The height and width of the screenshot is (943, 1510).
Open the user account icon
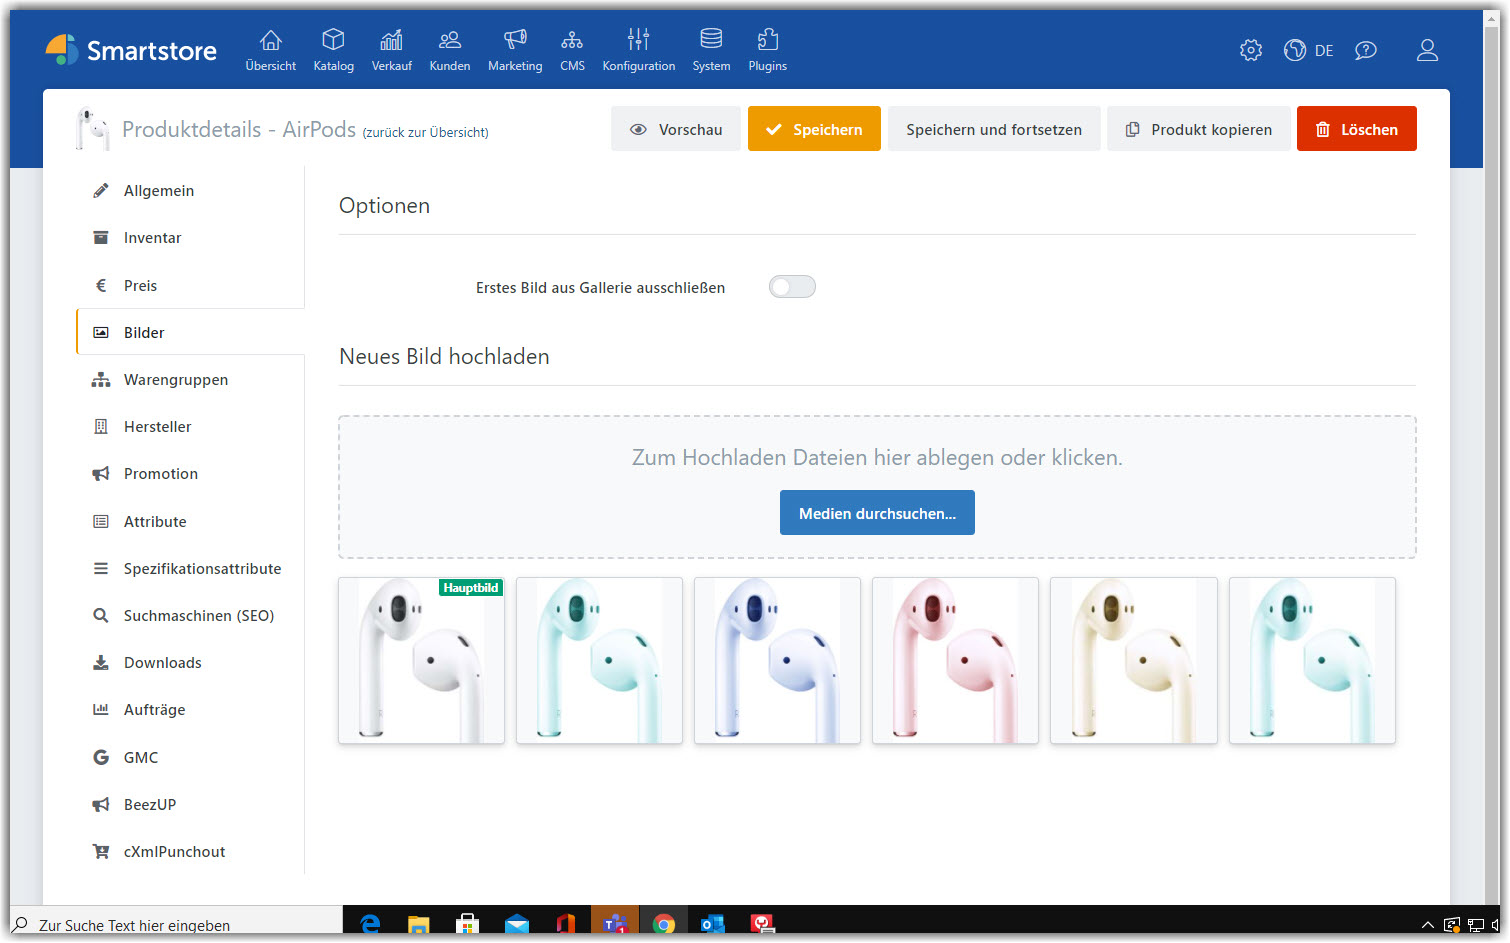[1427, 49]
